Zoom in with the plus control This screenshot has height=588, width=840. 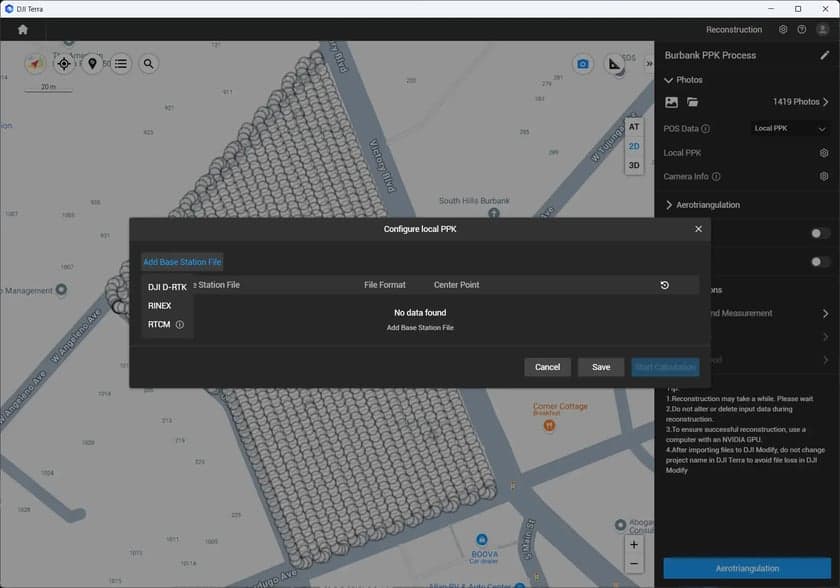coord(634,544)
